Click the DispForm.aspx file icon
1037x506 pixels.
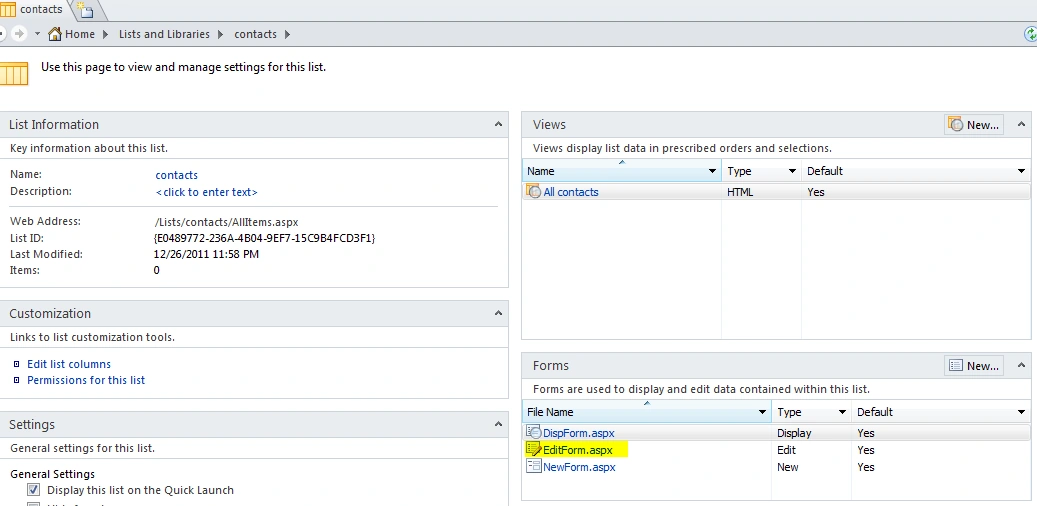[x=533, y=433]
